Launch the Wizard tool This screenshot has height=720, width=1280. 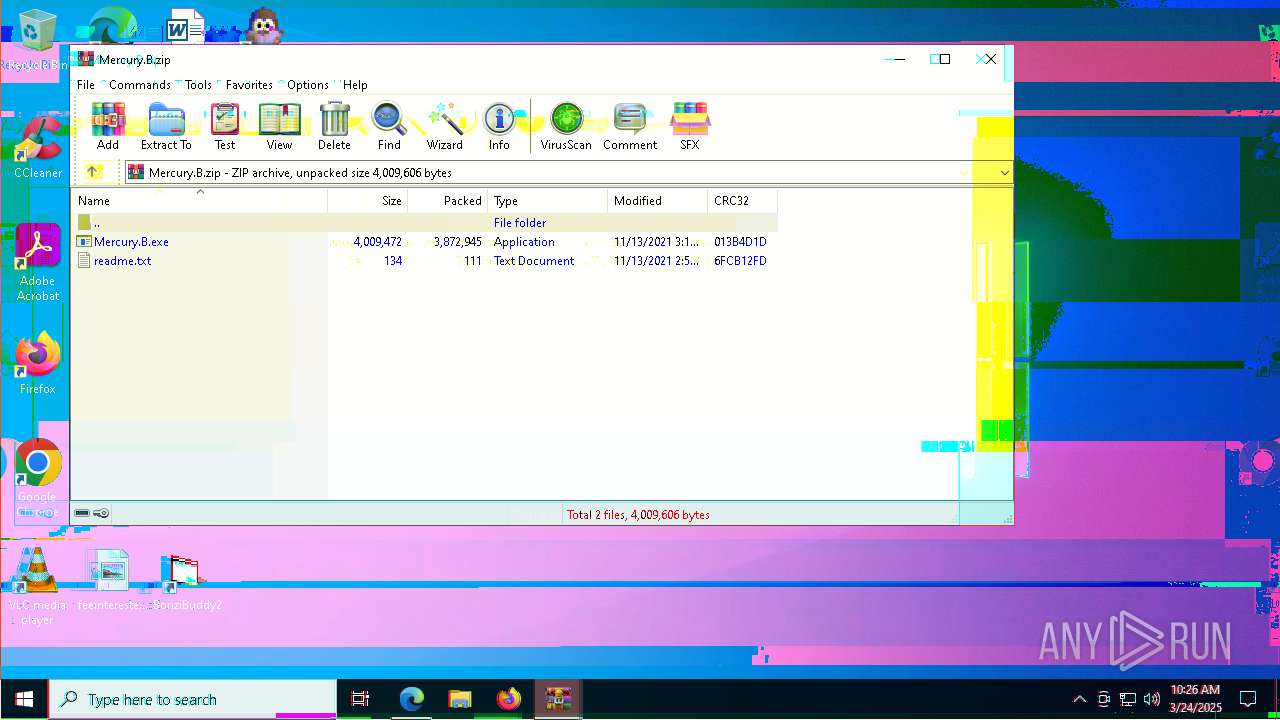click(x=445, y=126)
